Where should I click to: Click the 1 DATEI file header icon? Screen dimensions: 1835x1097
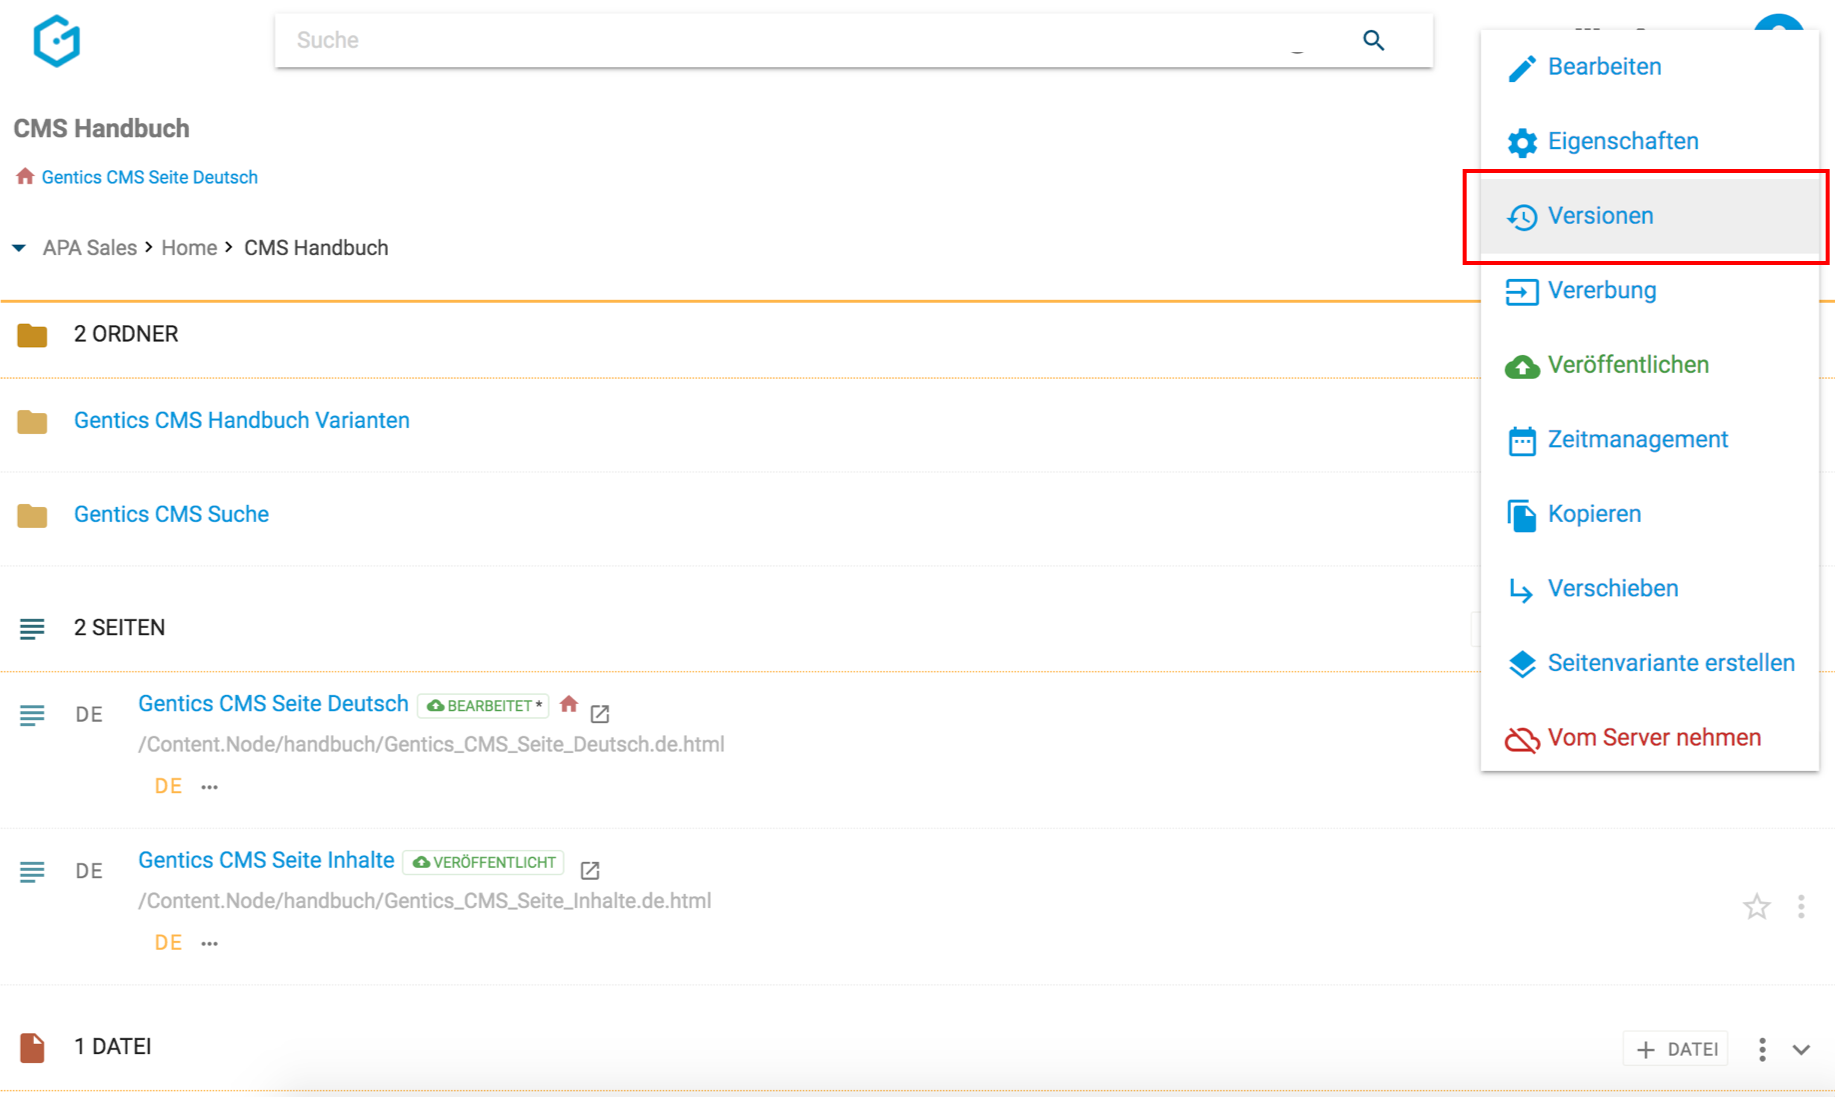32,1048
